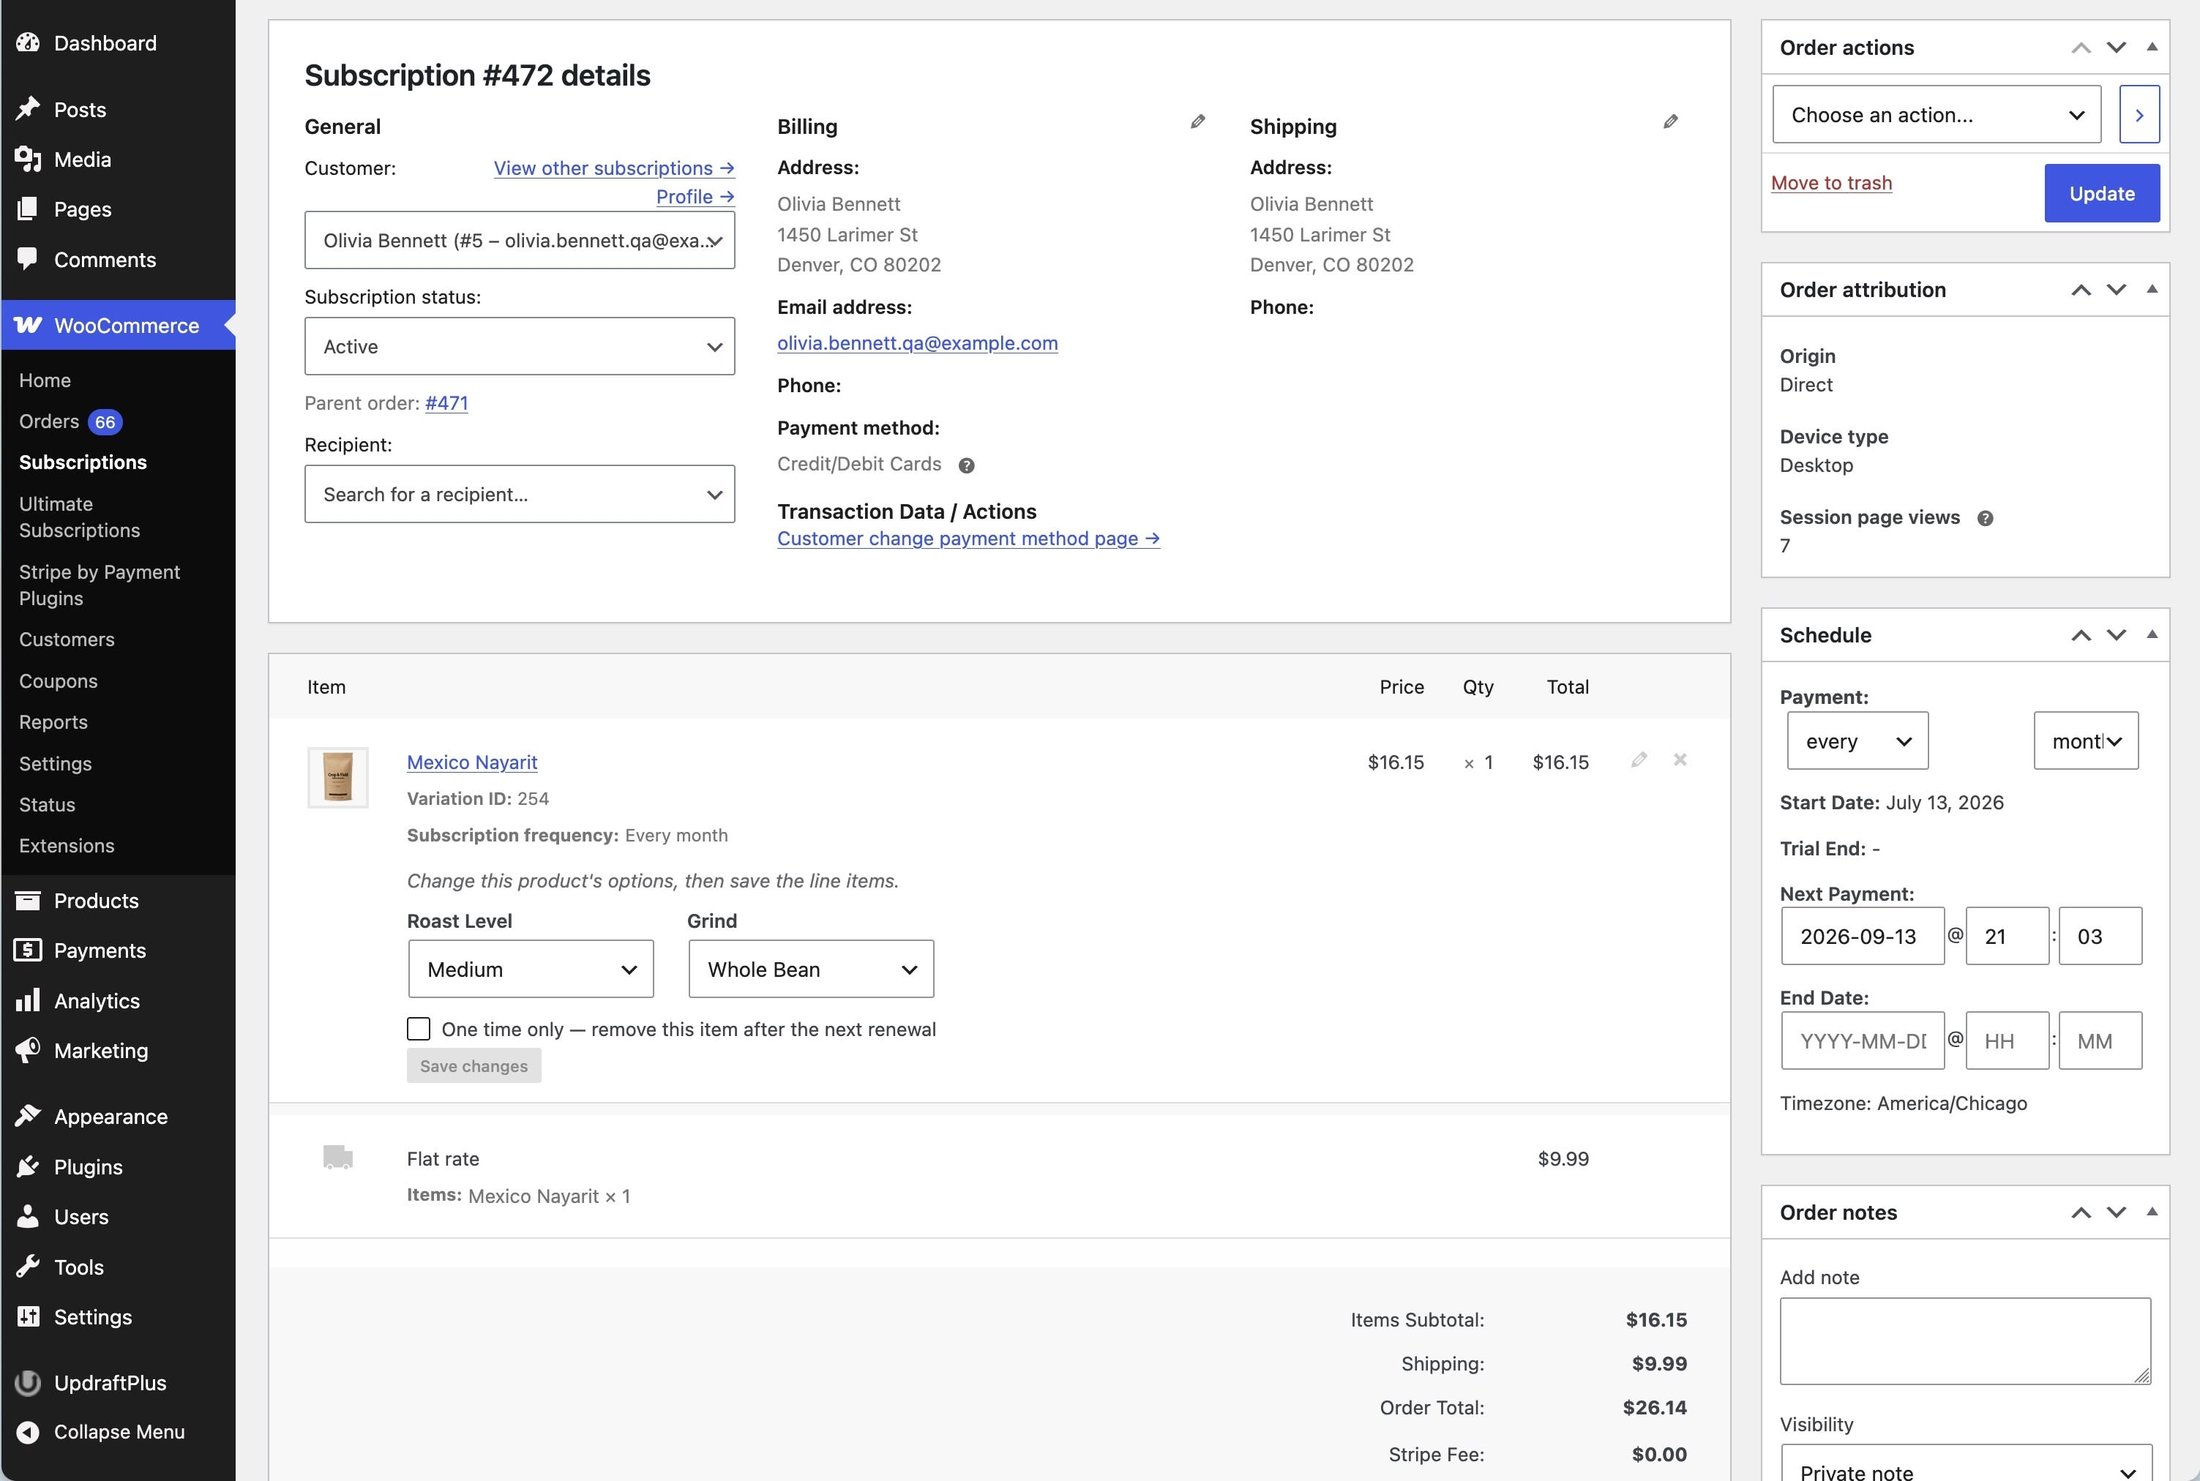Open the Search for a recipient dropdown
This screenshot has height=1481, width=2200.
pyautogui.click(x=519, y=494)
